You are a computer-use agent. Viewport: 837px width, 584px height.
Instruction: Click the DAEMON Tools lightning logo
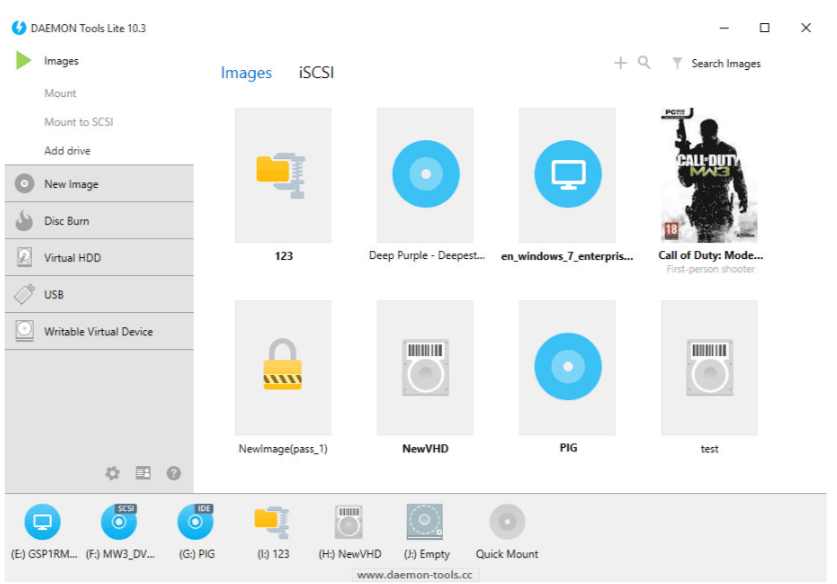click(x=19, y=28)
